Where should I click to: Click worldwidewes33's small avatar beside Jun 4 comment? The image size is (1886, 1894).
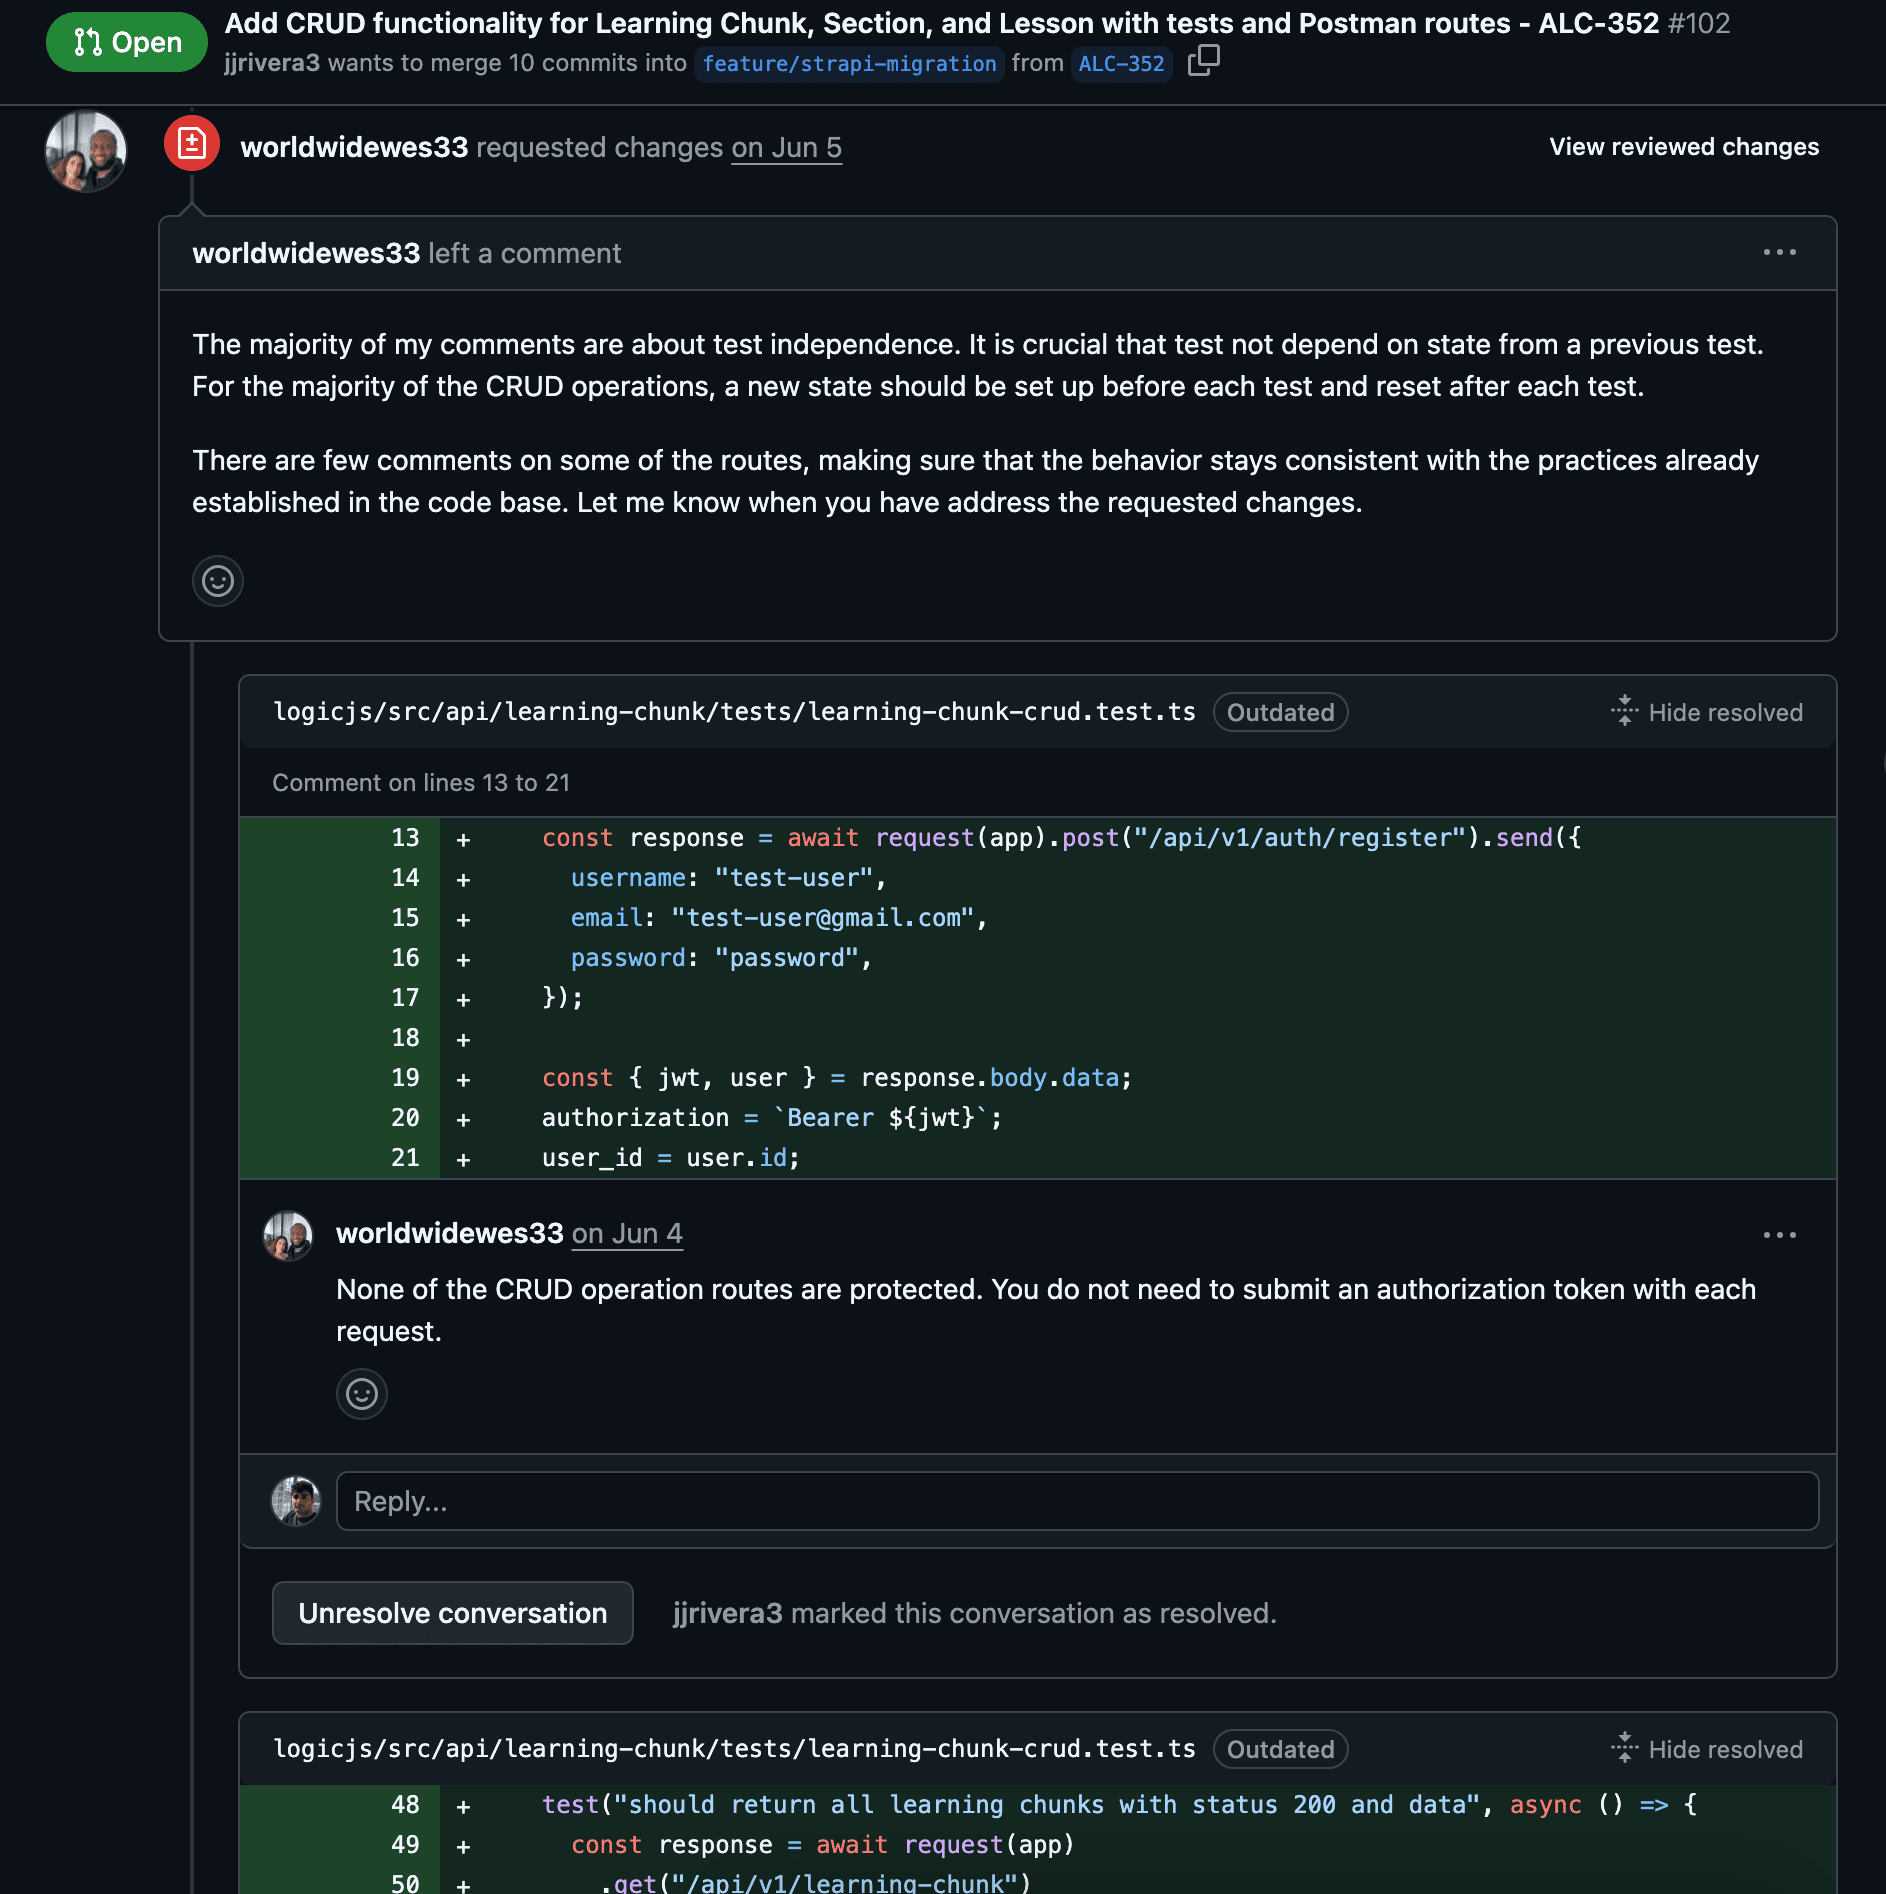[x=288, y=1236]
